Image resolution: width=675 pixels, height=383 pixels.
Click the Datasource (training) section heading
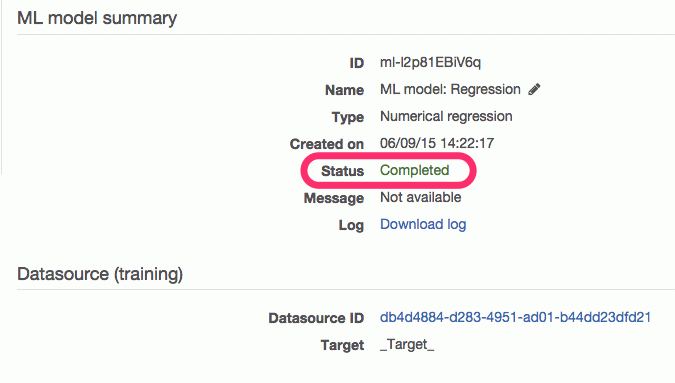point(100,274)
